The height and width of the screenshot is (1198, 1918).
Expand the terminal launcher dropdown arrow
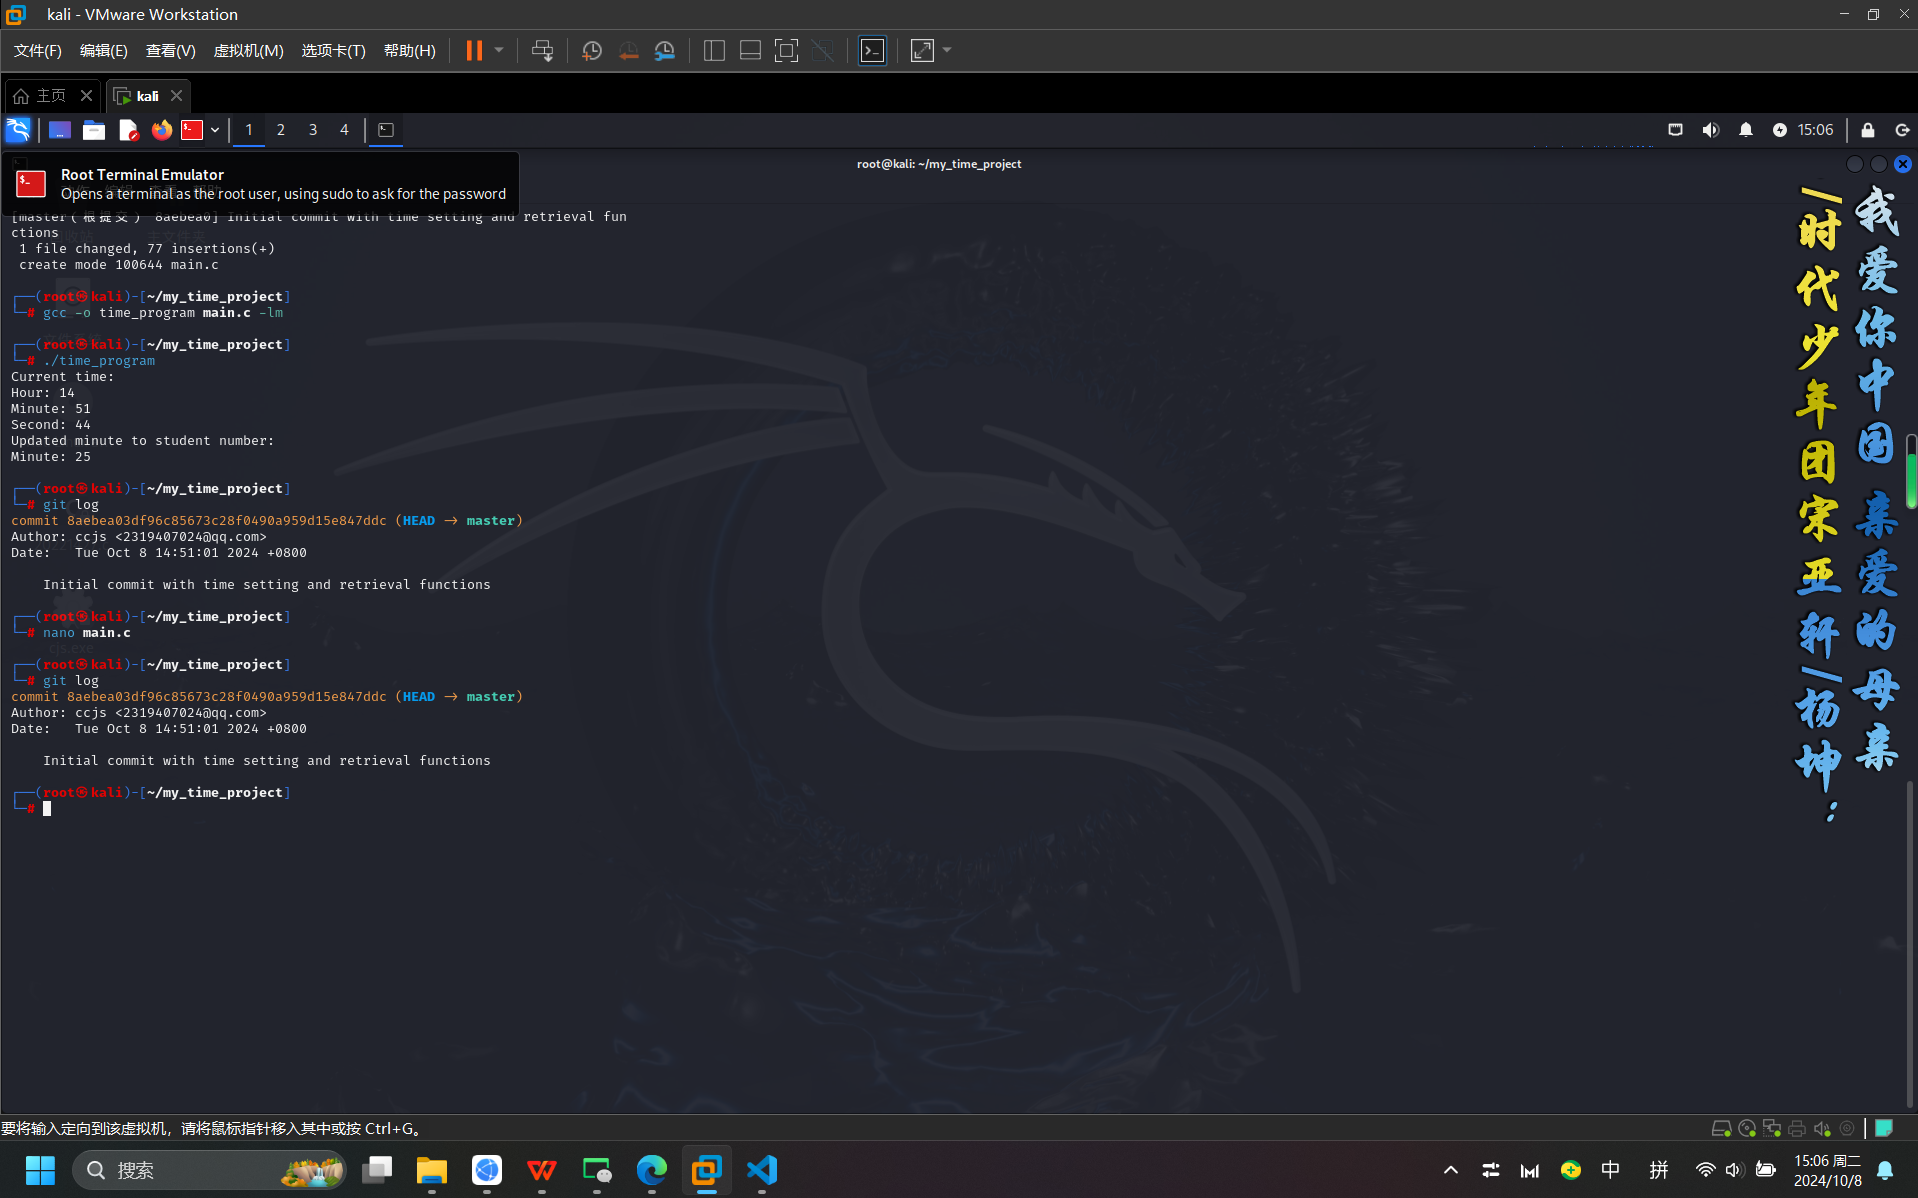pos(215,130)
